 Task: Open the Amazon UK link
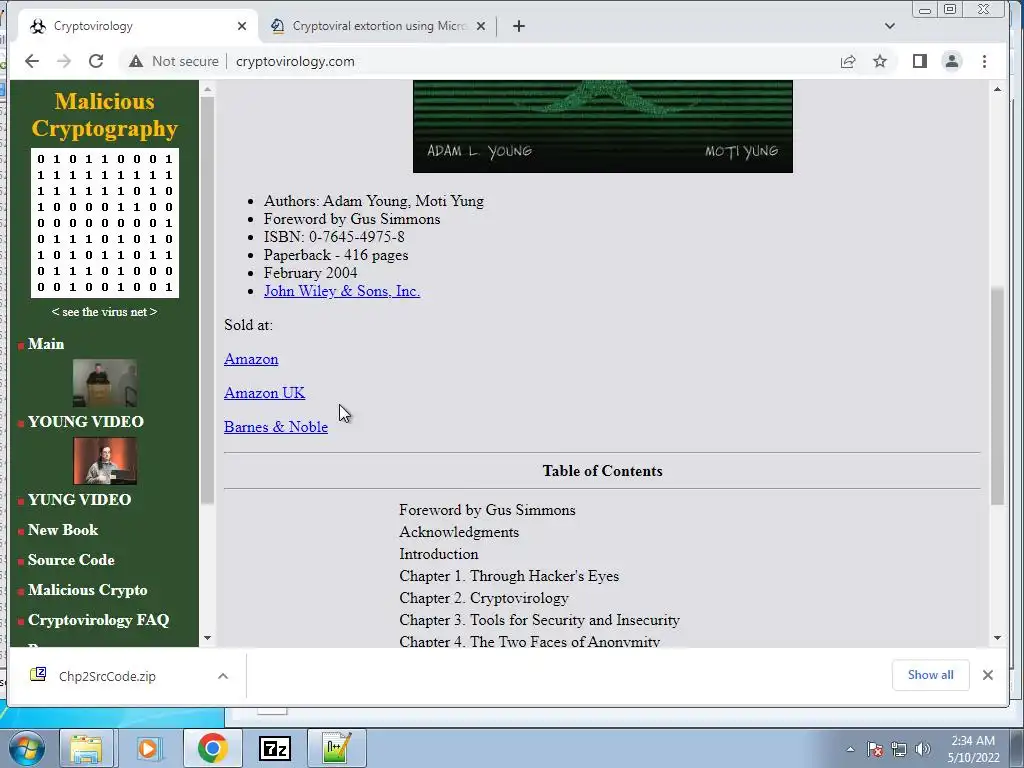tap(264, 393)
